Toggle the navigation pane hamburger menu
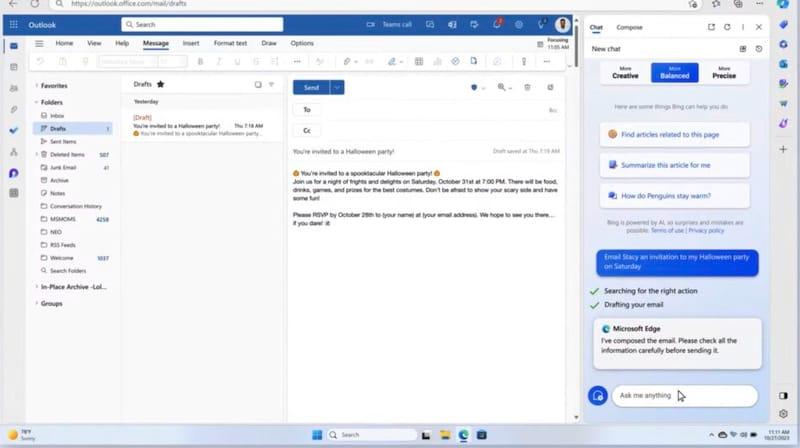 (39, 43)
